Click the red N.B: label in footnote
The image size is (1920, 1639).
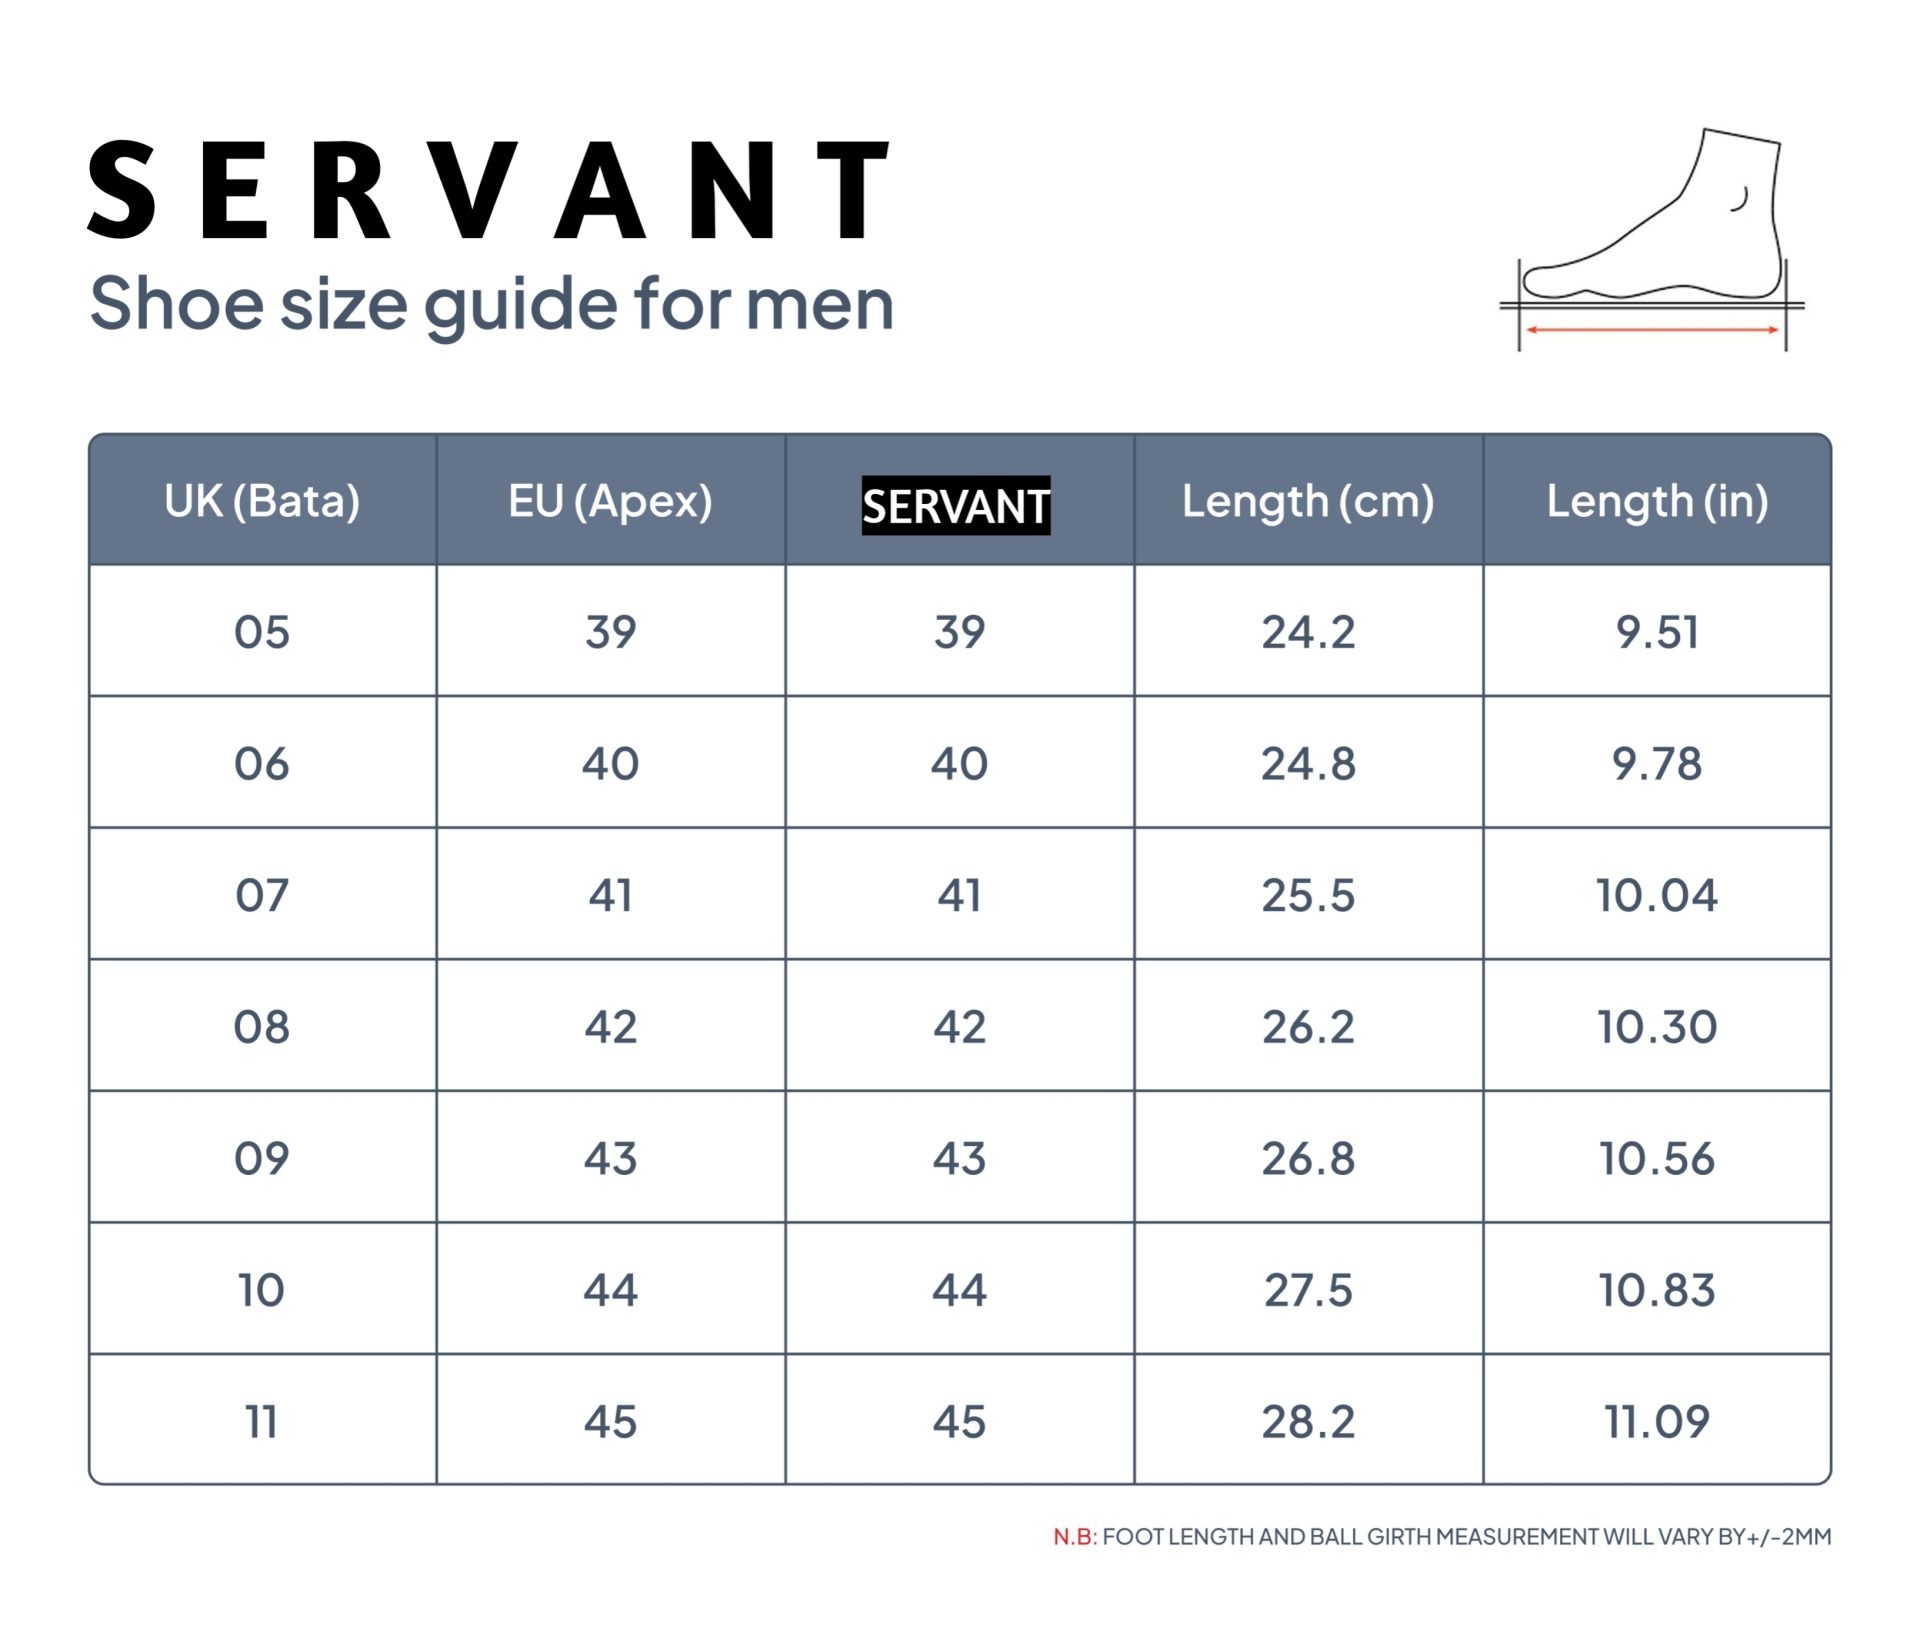(1074, 1537)
